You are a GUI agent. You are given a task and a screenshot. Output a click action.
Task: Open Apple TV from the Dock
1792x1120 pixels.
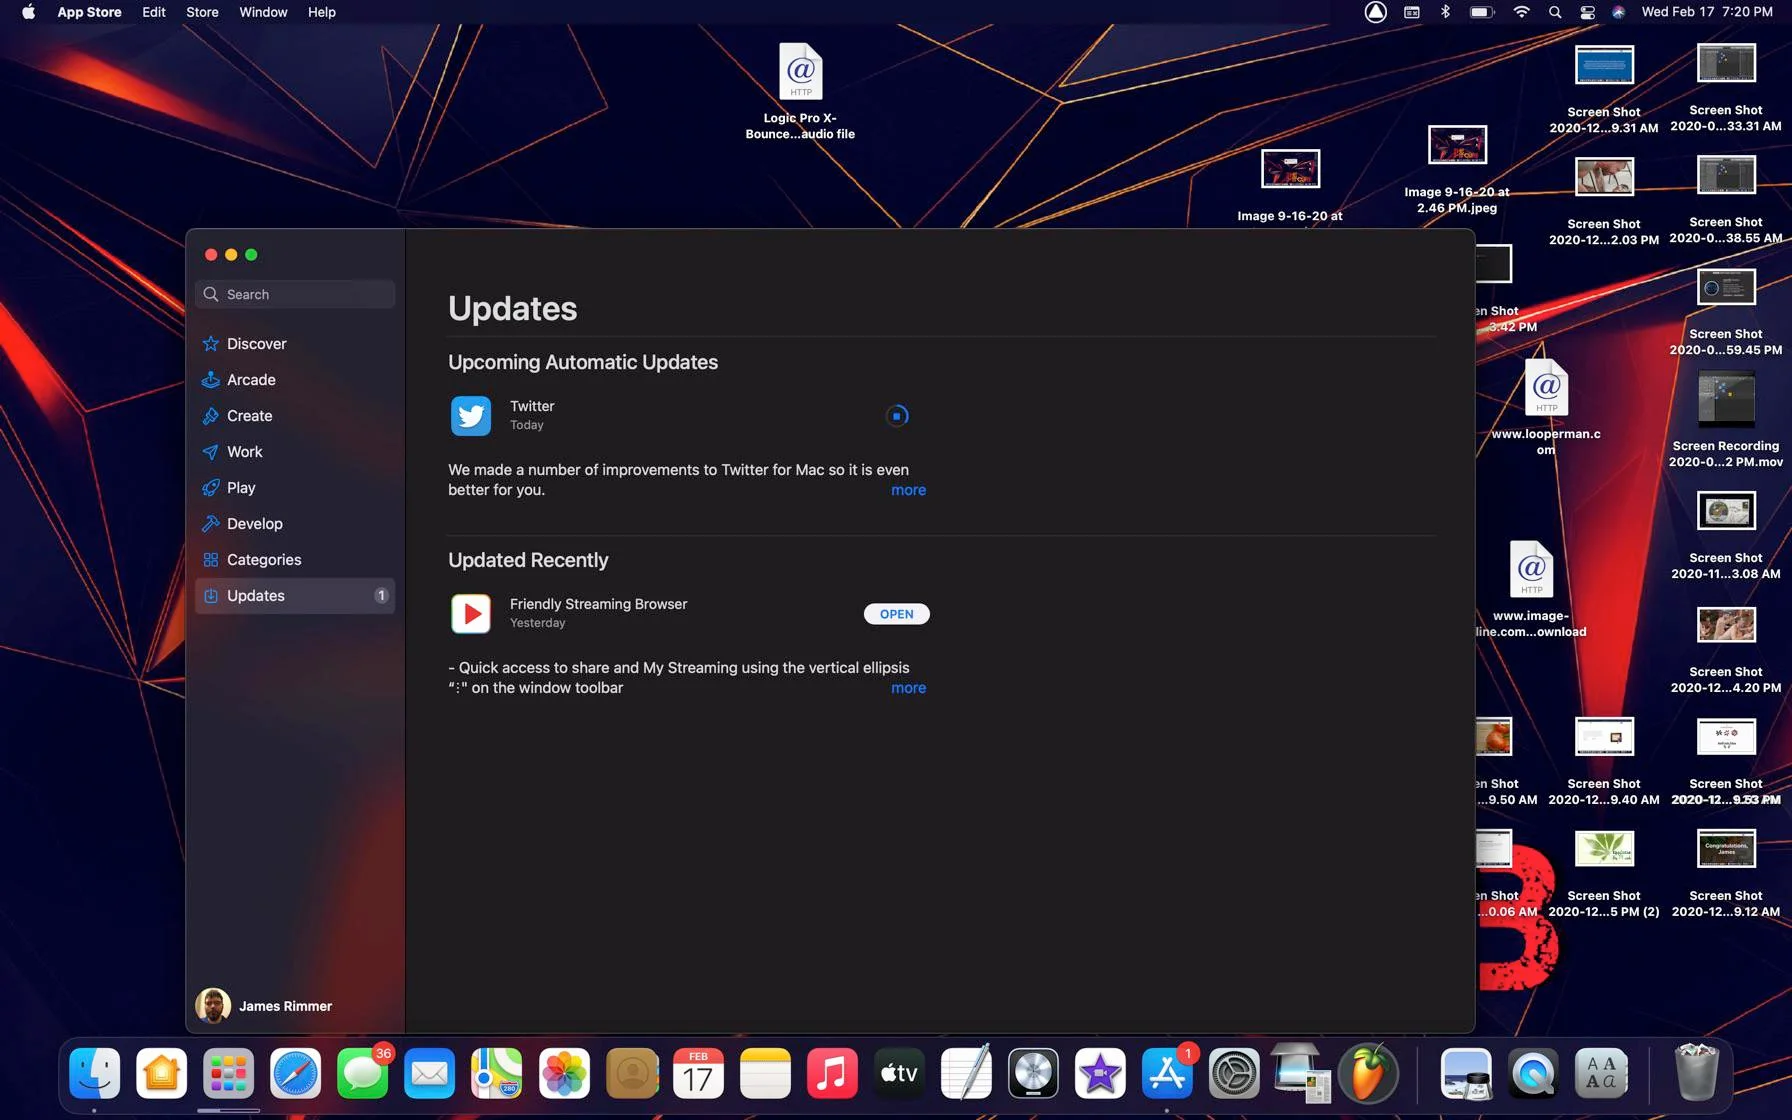click(x=899, y=1074)
